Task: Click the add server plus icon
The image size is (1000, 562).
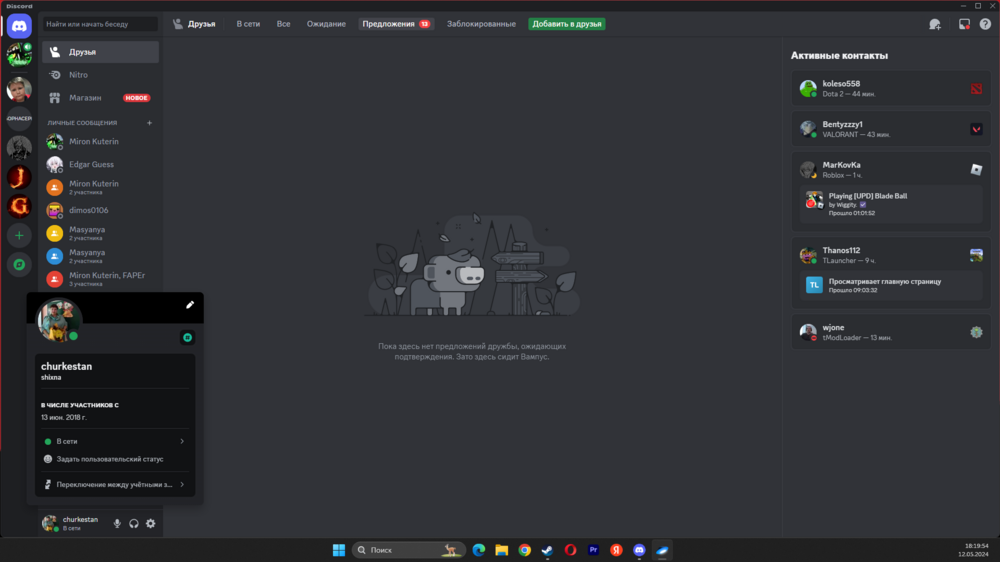Action: [x=19, y=235]
